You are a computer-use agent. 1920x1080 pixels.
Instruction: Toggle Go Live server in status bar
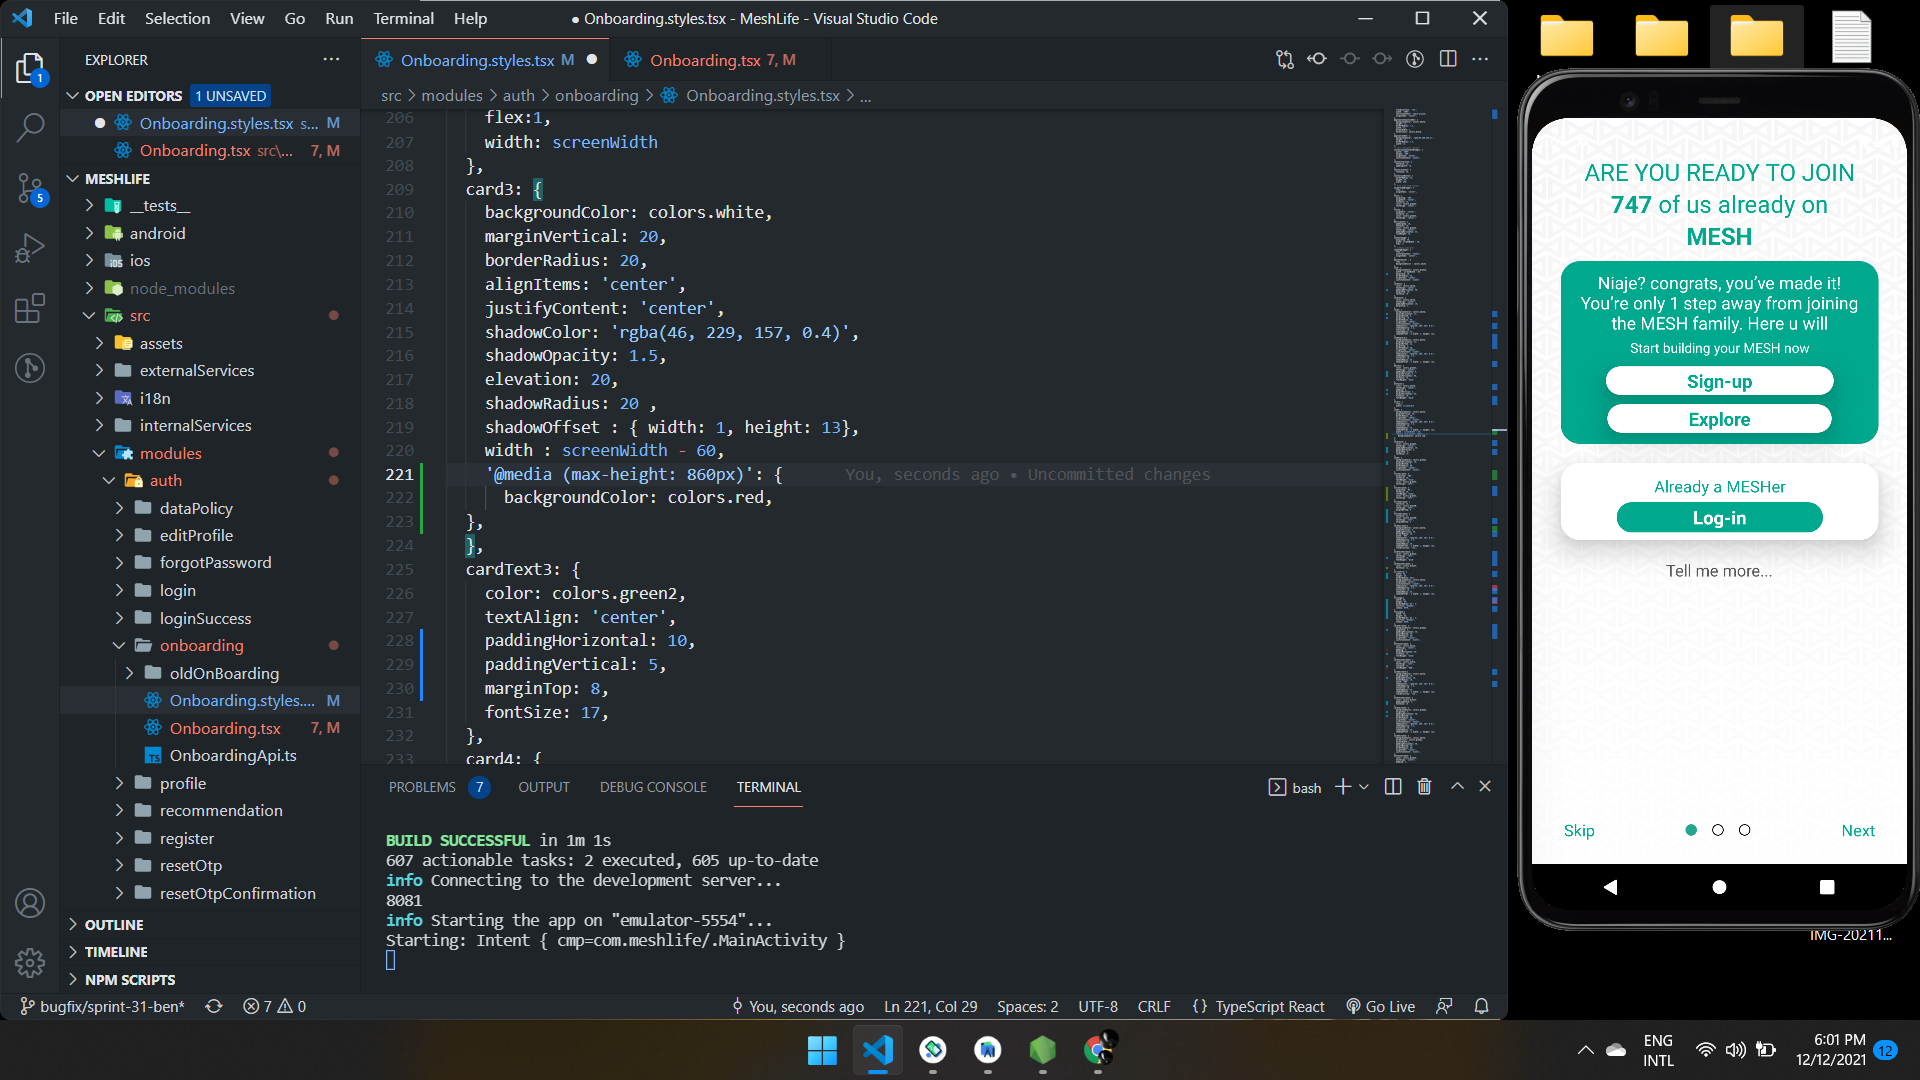[x=1380, y=1006]
